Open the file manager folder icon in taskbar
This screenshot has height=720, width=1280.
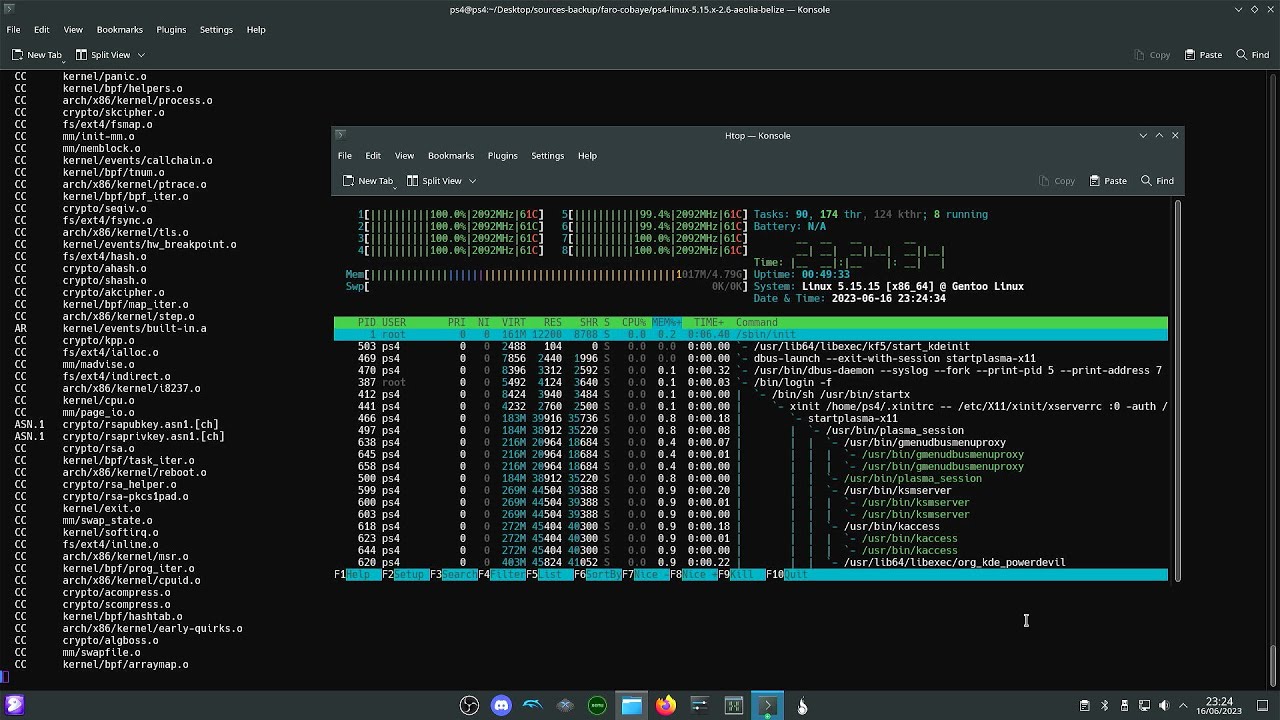[x=632, y=706]
